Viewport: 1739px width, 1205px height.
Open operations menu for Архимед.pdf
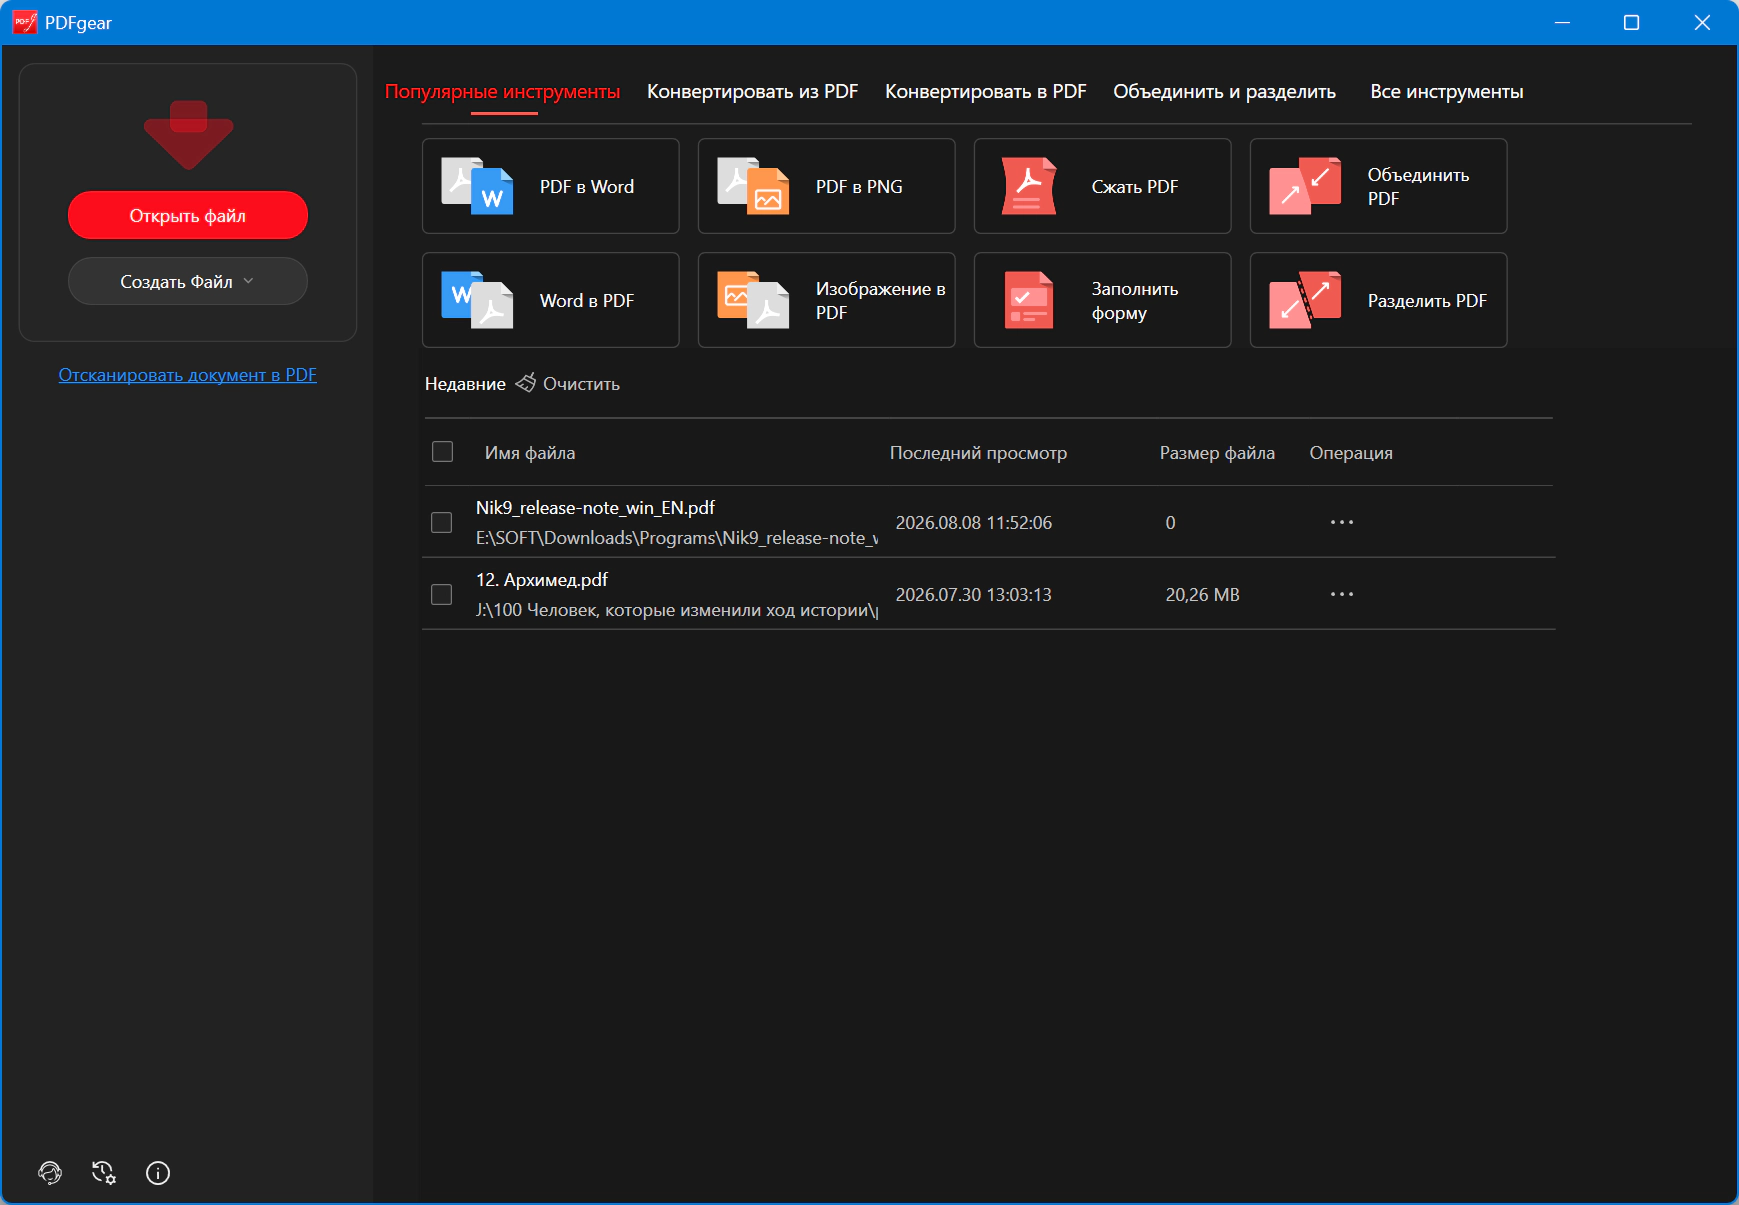coord(1342,594)
